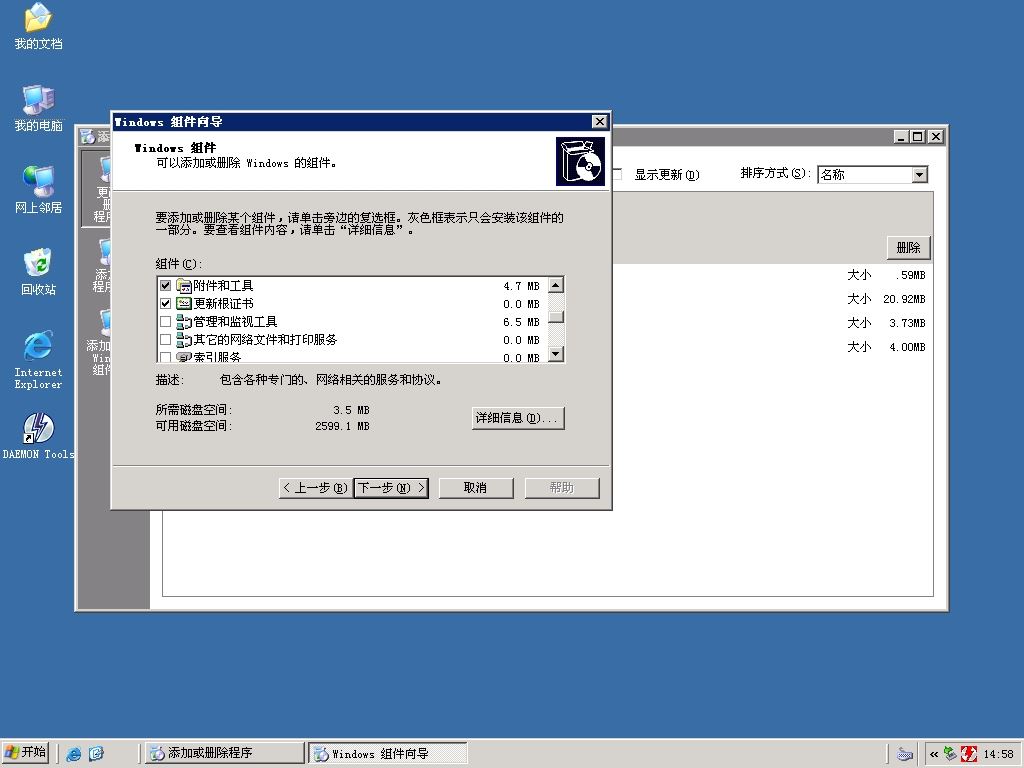This screenshot has width=1024, height=768.
Task: Click the 下一步 next button
Action: tap(391, 488)
